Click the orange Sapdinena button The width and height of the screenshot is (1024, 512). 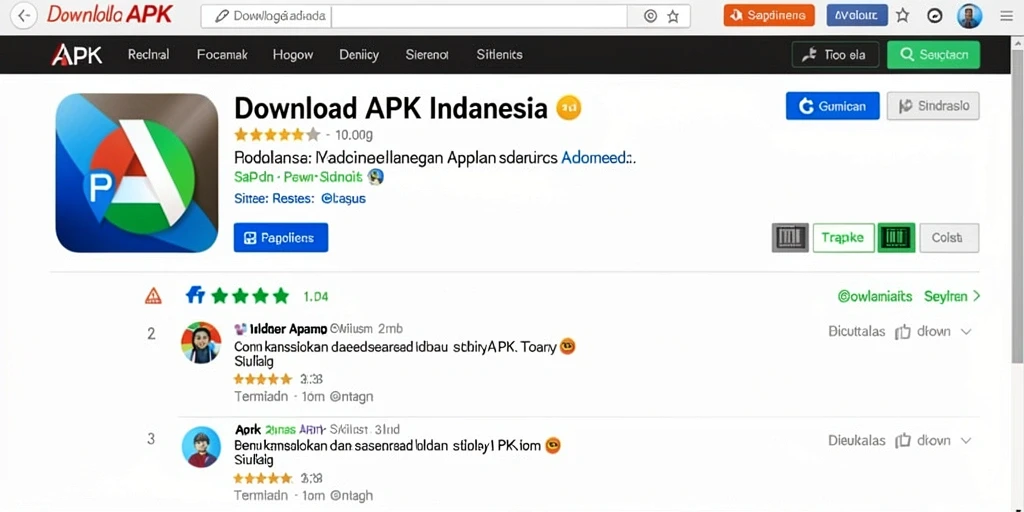(769, 16)
